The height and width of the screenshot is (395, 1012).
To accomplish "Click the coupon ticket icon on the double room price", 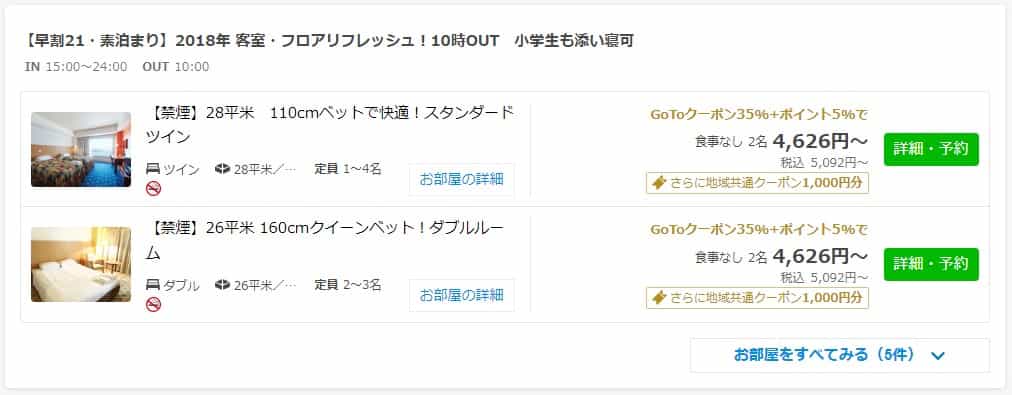I will pos(659,298).
